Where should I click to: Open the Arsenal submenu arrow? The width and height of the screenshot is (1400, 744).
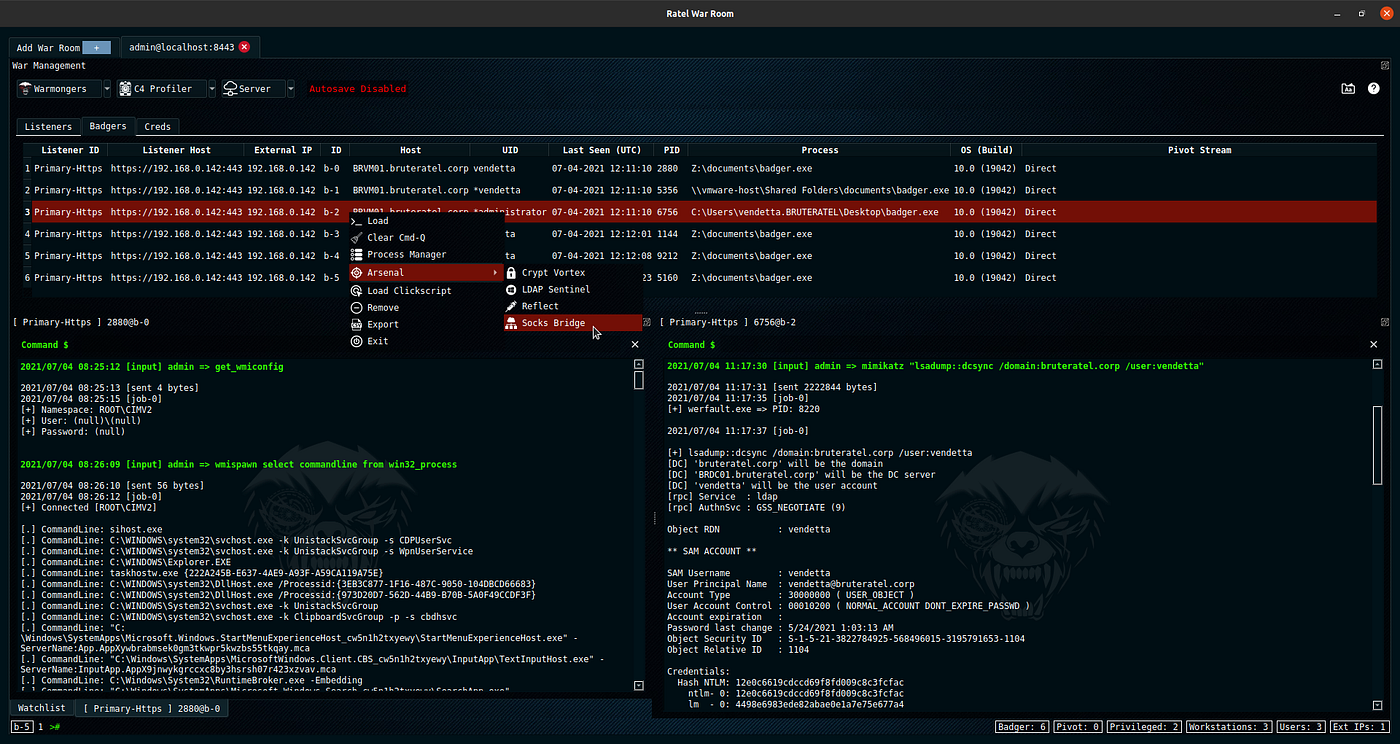tap(496, 273)
